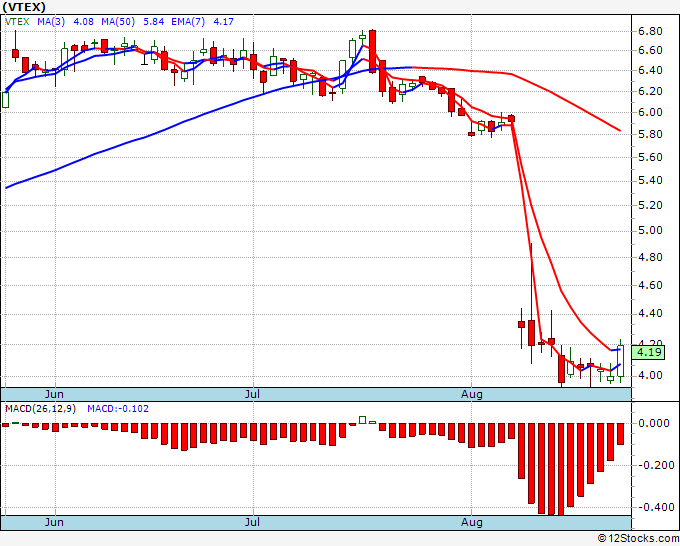Click the VTEX legend label

pos(17,21)
